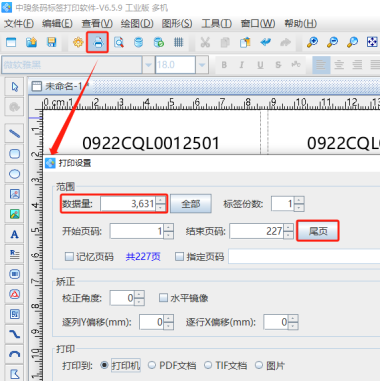Click the 全部 button
The width and height of the screenshot is (380, 382).
coord(191,203)
